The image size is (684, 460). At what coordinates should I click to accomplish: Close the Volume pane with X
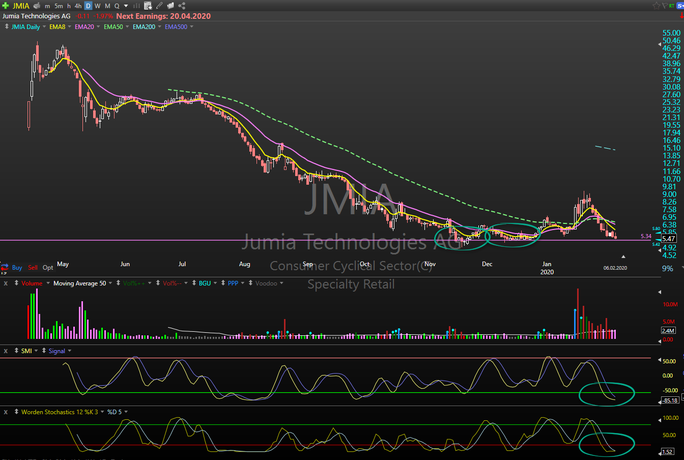[5, 283]
